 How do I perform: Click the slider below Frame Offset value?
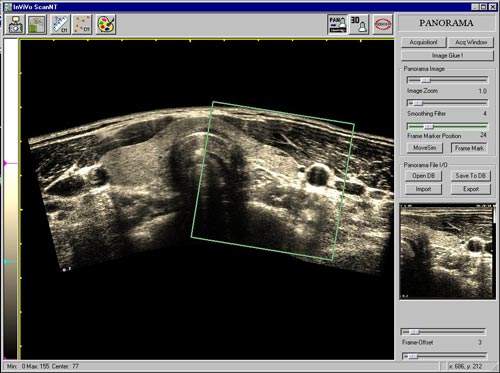pyautogui.click(x=445, y=356)
